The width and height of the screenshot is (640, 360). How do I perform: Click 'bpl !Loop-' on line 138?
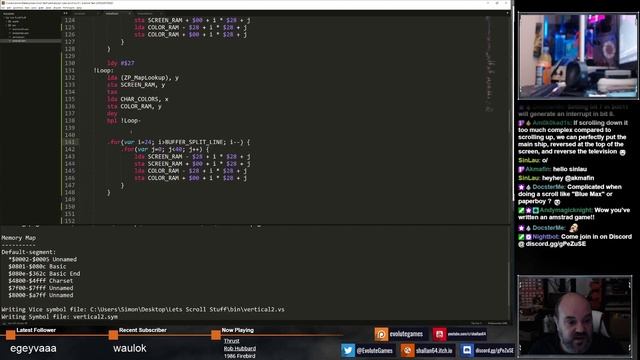[124, 121]
